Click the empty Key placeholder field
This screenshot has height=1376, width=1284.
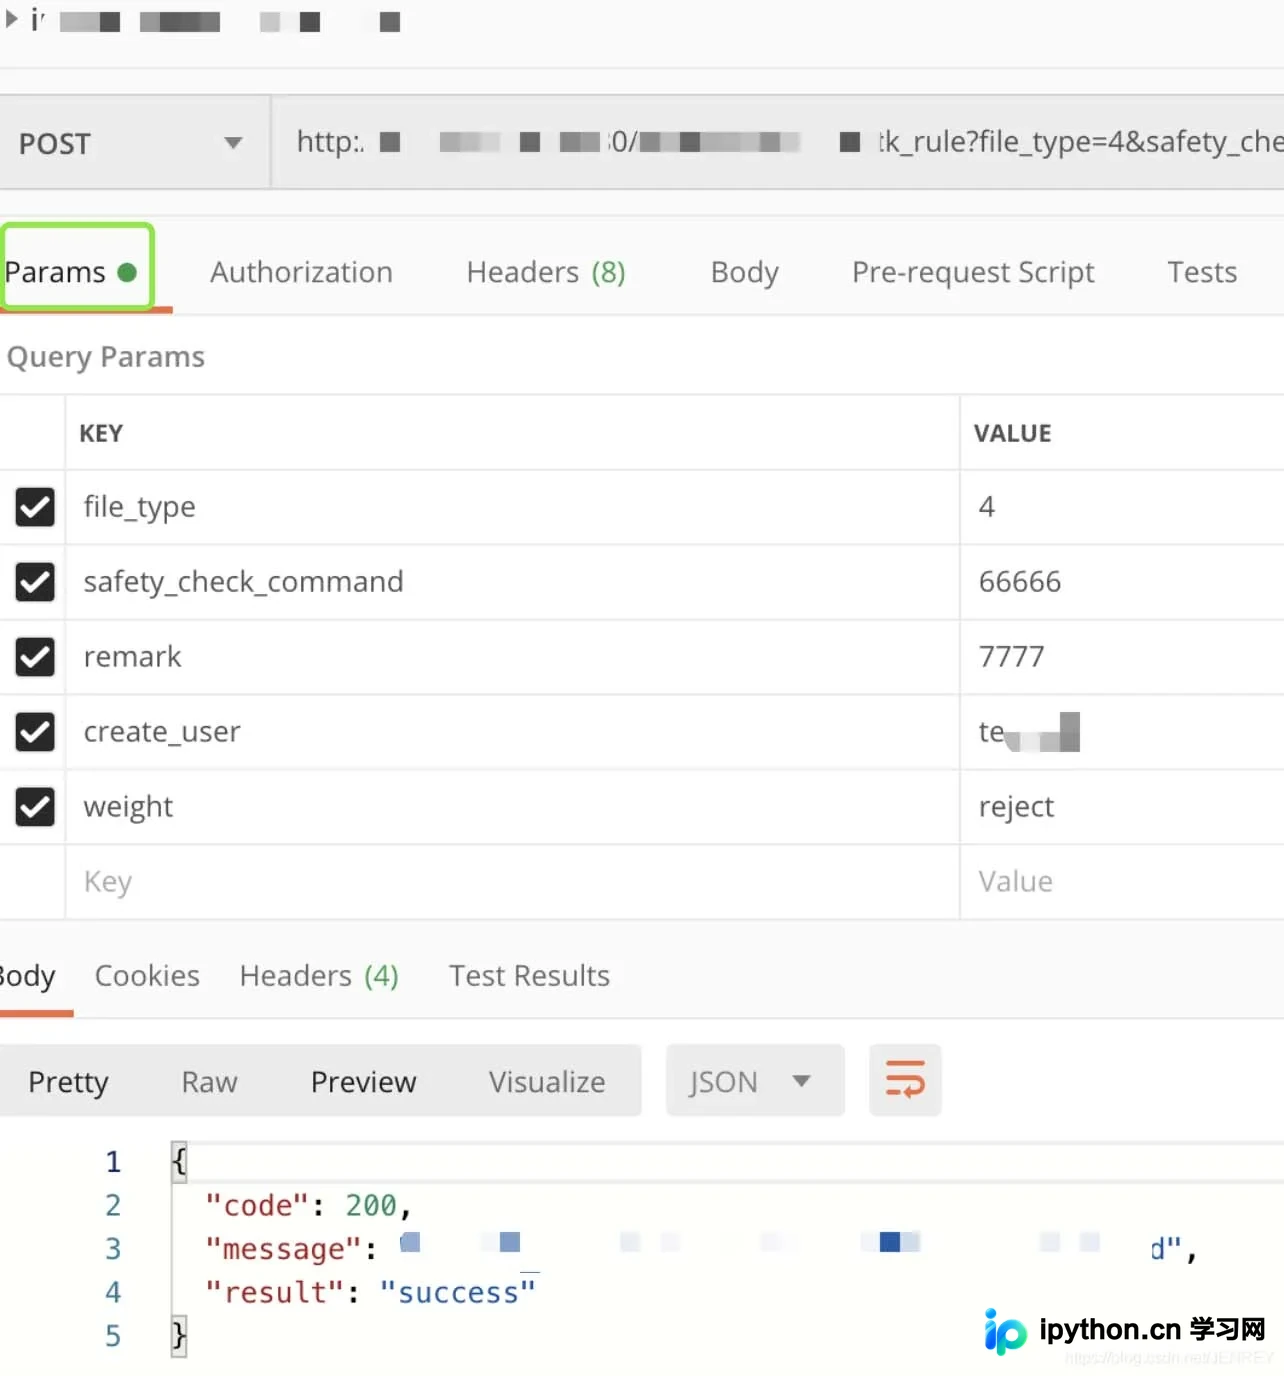pos(512,882)
